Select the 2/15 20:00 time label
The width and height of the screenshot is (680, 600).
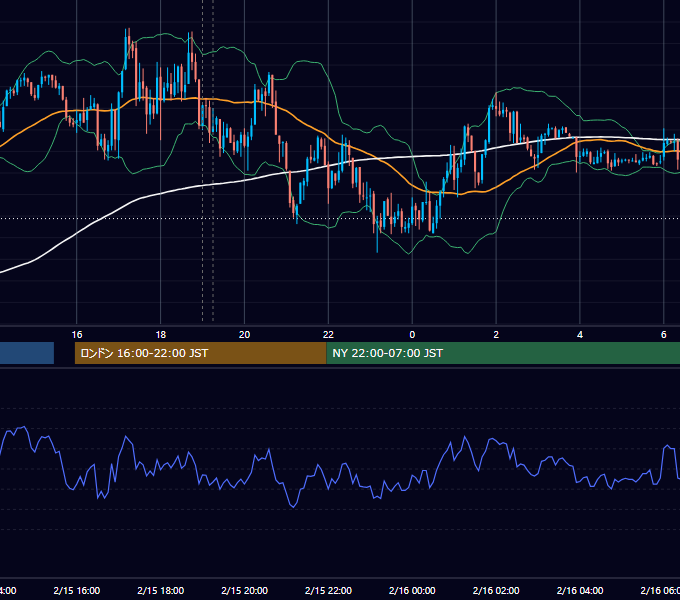tap(245, 590)
